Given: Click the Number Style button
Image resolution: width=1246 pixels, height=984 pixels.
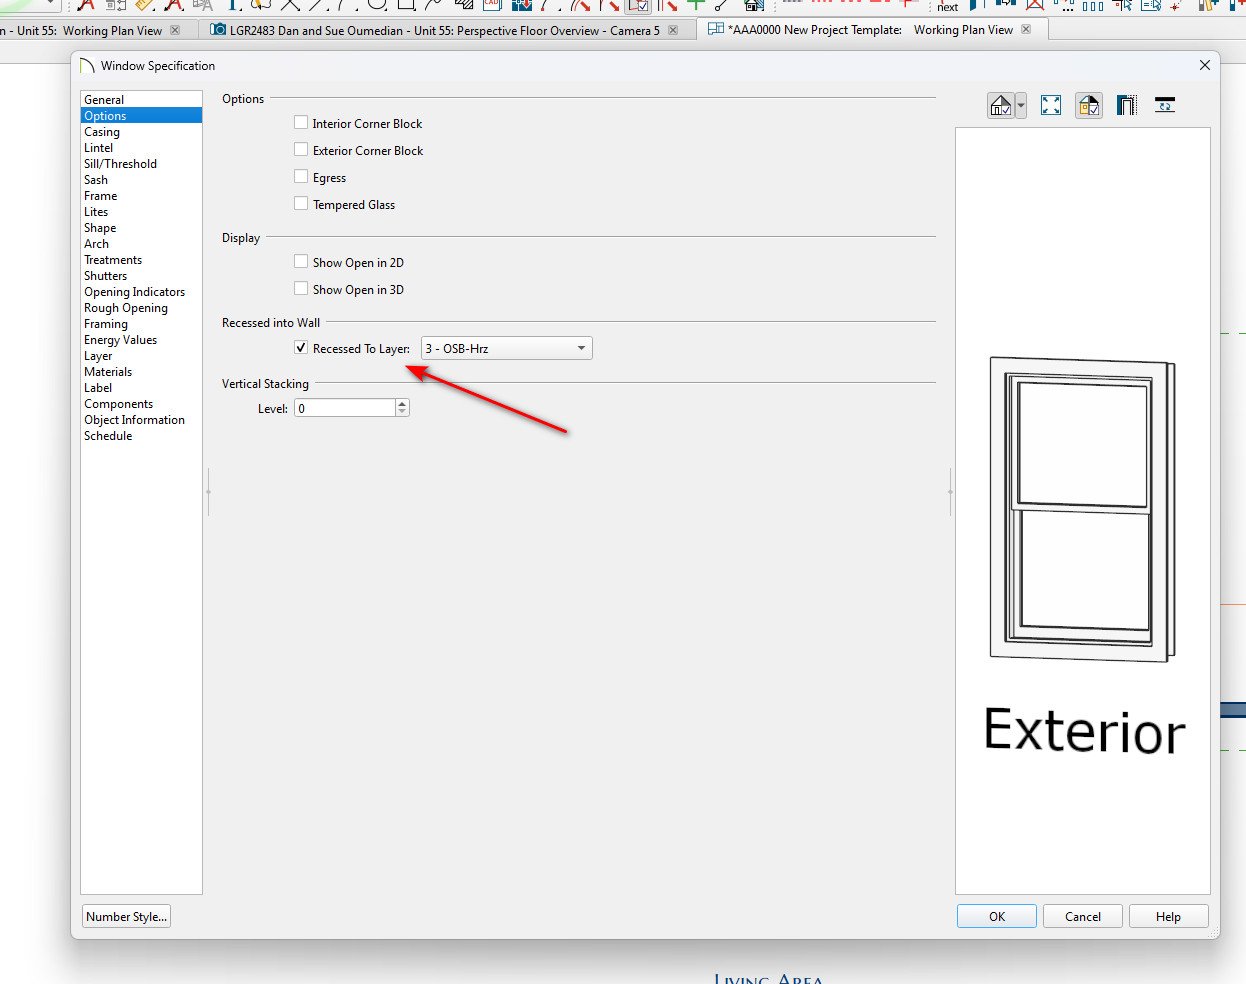Looking at the screenshot, I should coord(127,916).
